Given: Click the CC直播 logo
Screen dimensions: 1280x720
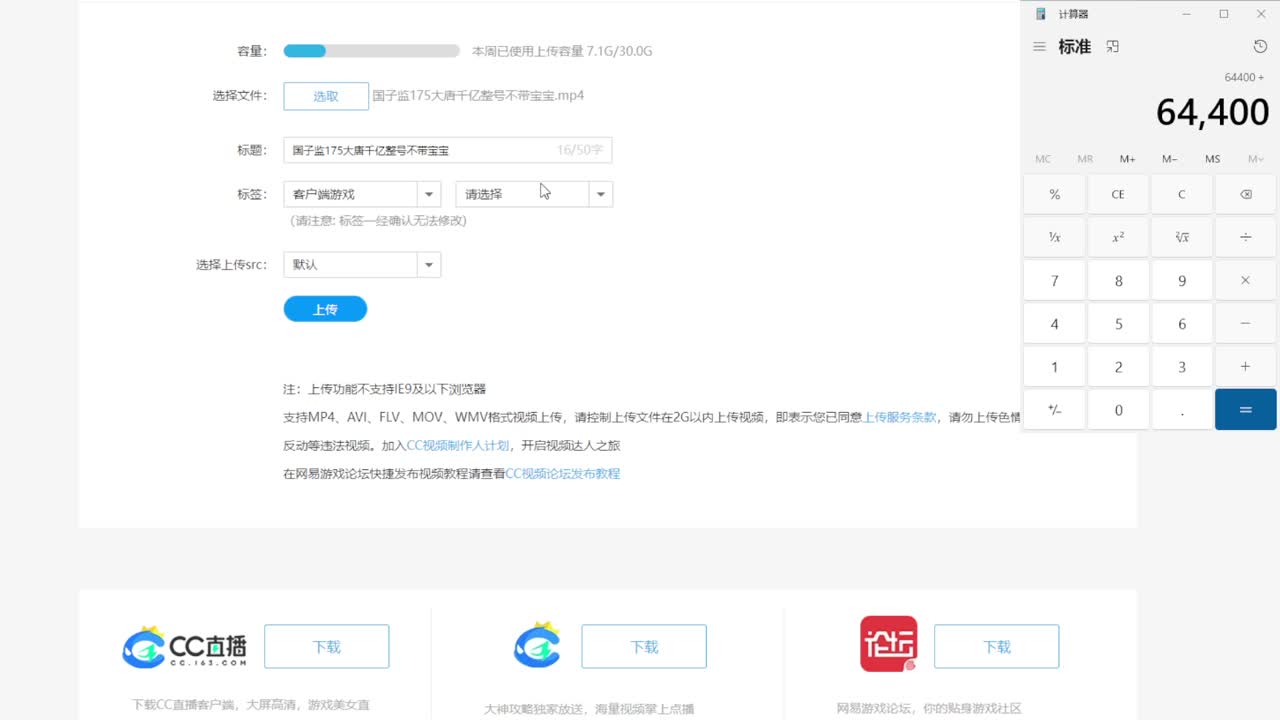Looking at the screenshot, I should 184,647.
